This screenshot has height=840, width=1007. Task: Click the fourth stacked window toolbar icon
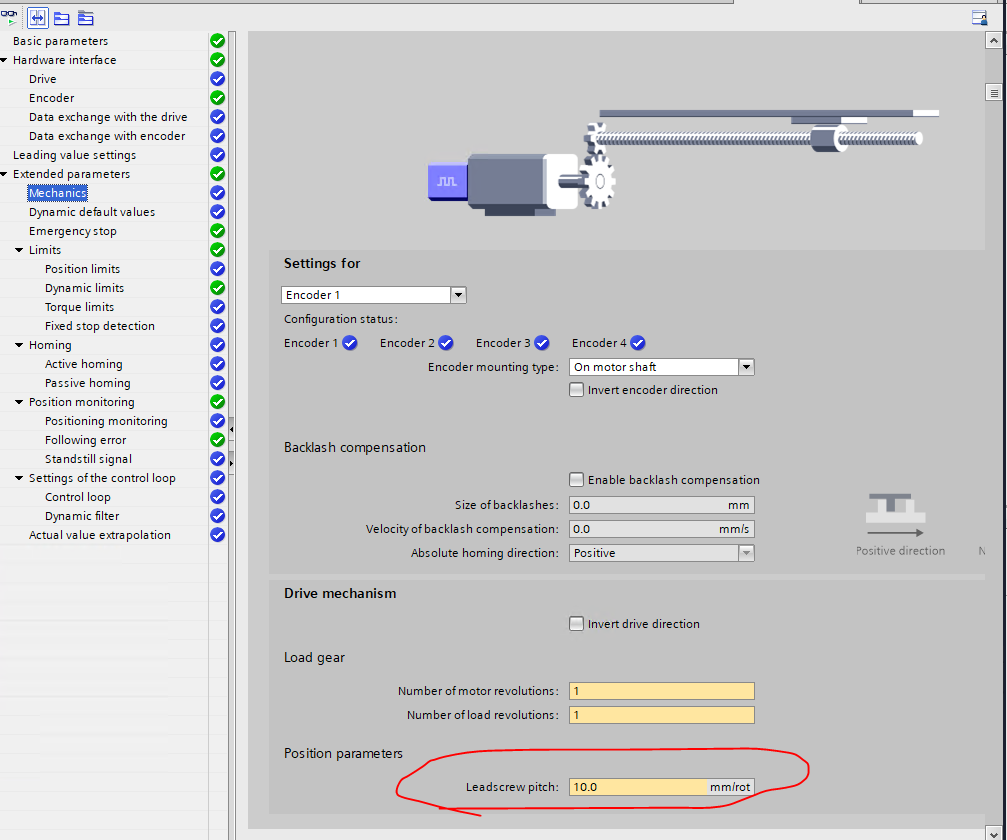coord(86,17)
